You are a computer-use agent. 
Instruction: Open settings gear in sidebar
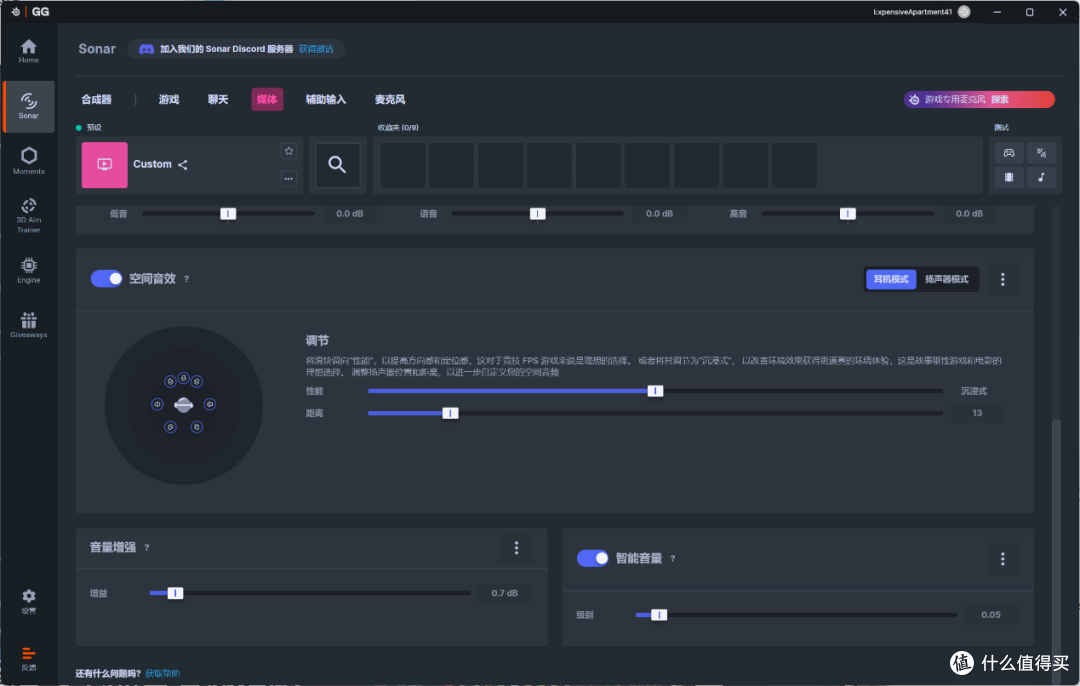pyautogui.click(x=28, y=601)
